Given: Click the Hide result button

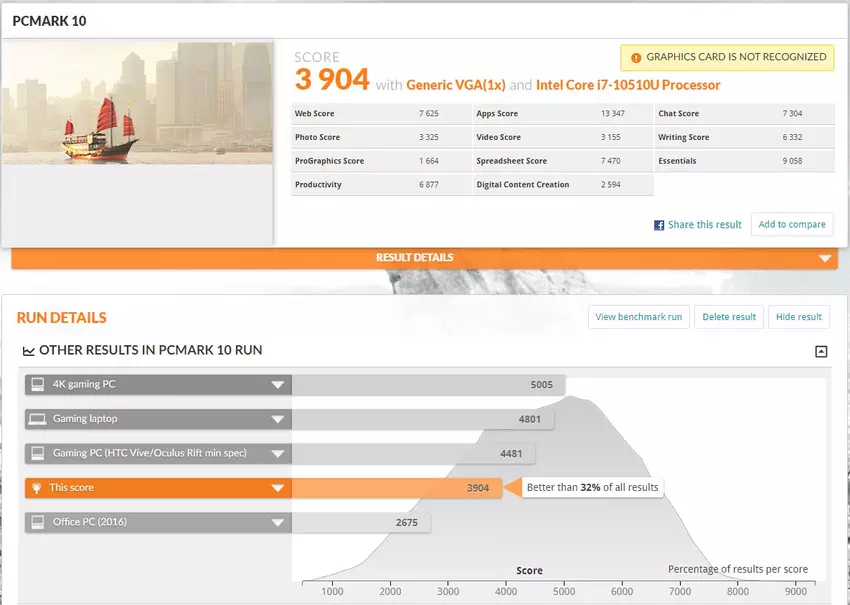Looking at the screenshot, I should (798, 317).
